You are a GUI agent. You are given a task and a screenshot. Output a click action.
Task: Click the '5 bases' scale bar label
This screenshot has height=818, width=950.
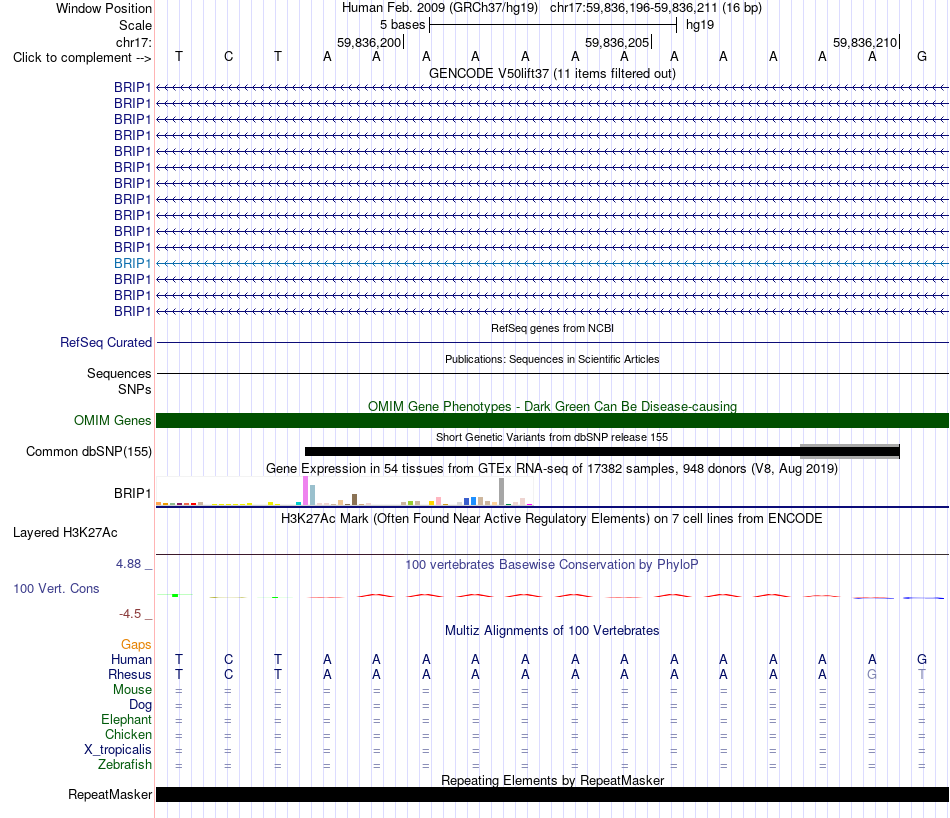click(x=402, y=25)
